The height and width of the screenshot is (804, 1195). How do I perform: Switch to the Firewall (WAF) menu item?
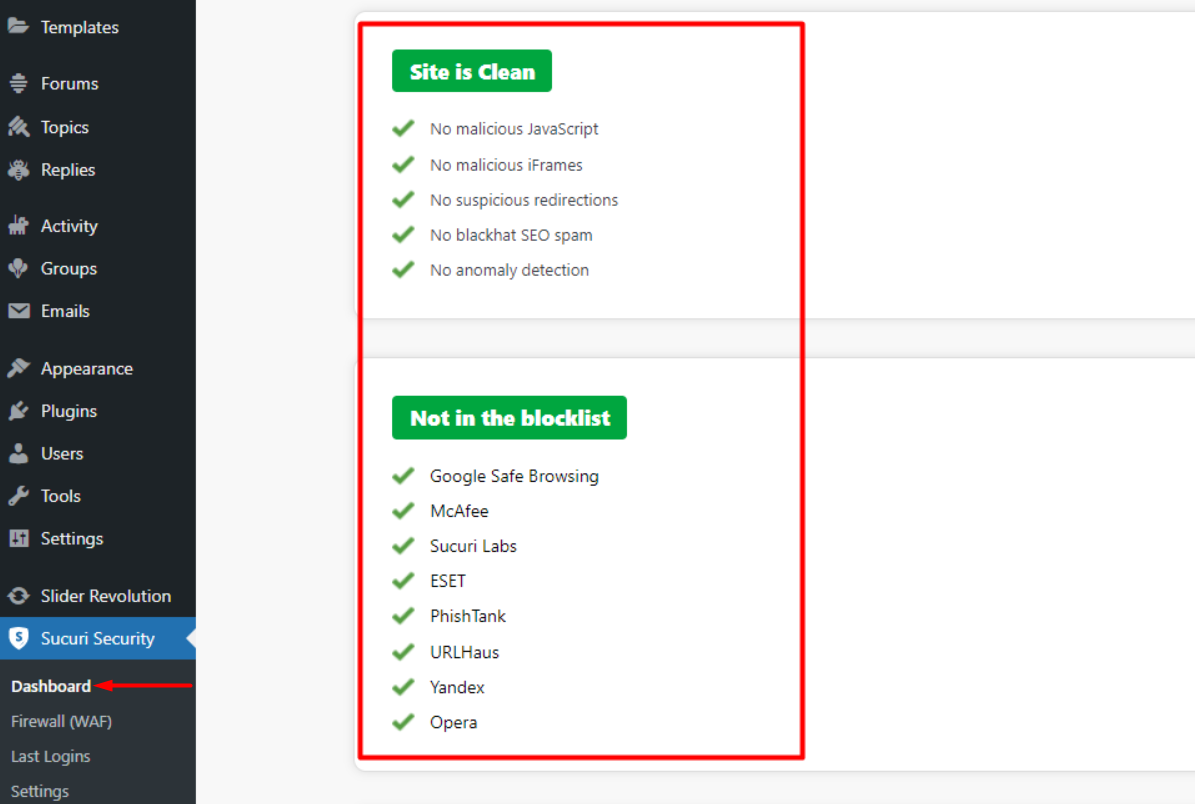coord(60,721)
